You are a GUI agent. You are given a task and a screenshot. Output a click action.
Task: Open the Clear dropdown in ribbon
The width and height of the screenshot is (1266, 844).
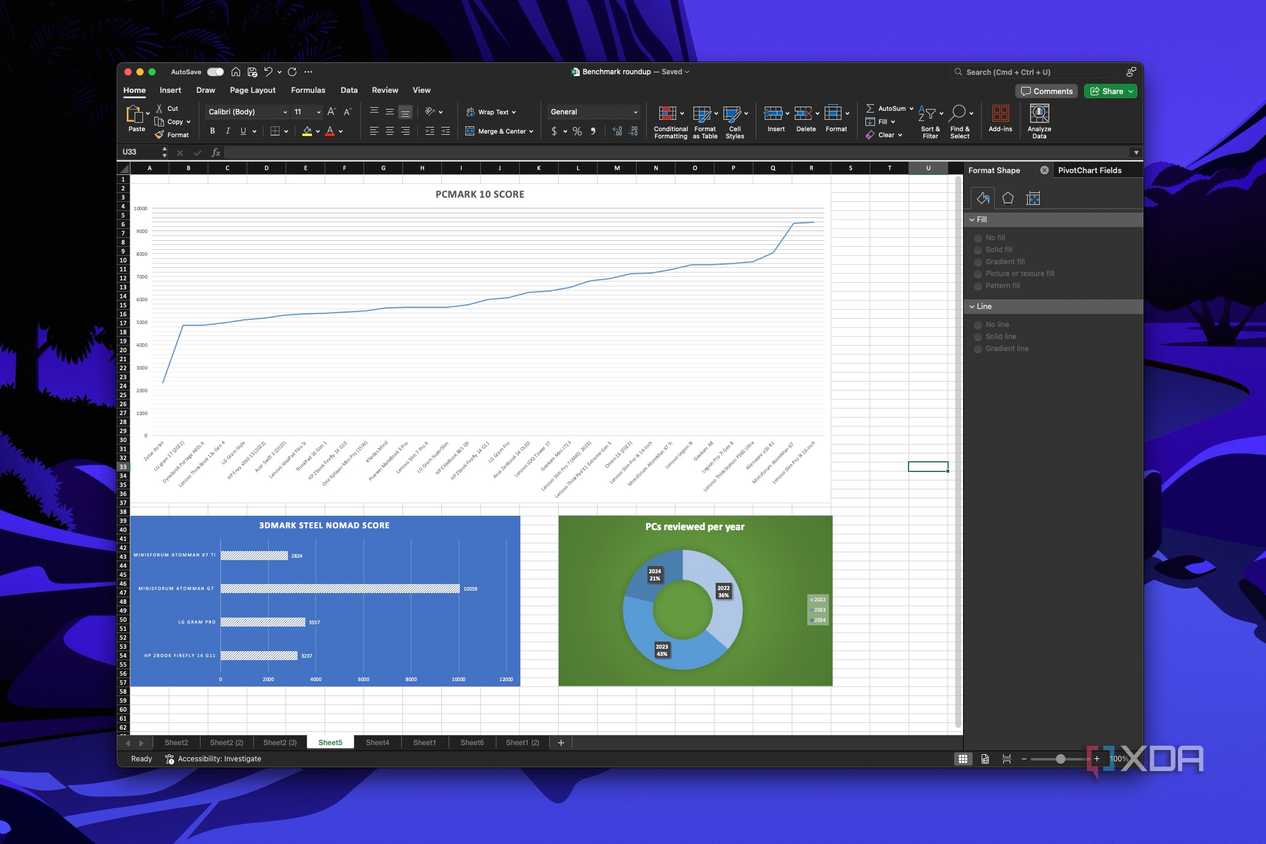(x=900, y=135)
